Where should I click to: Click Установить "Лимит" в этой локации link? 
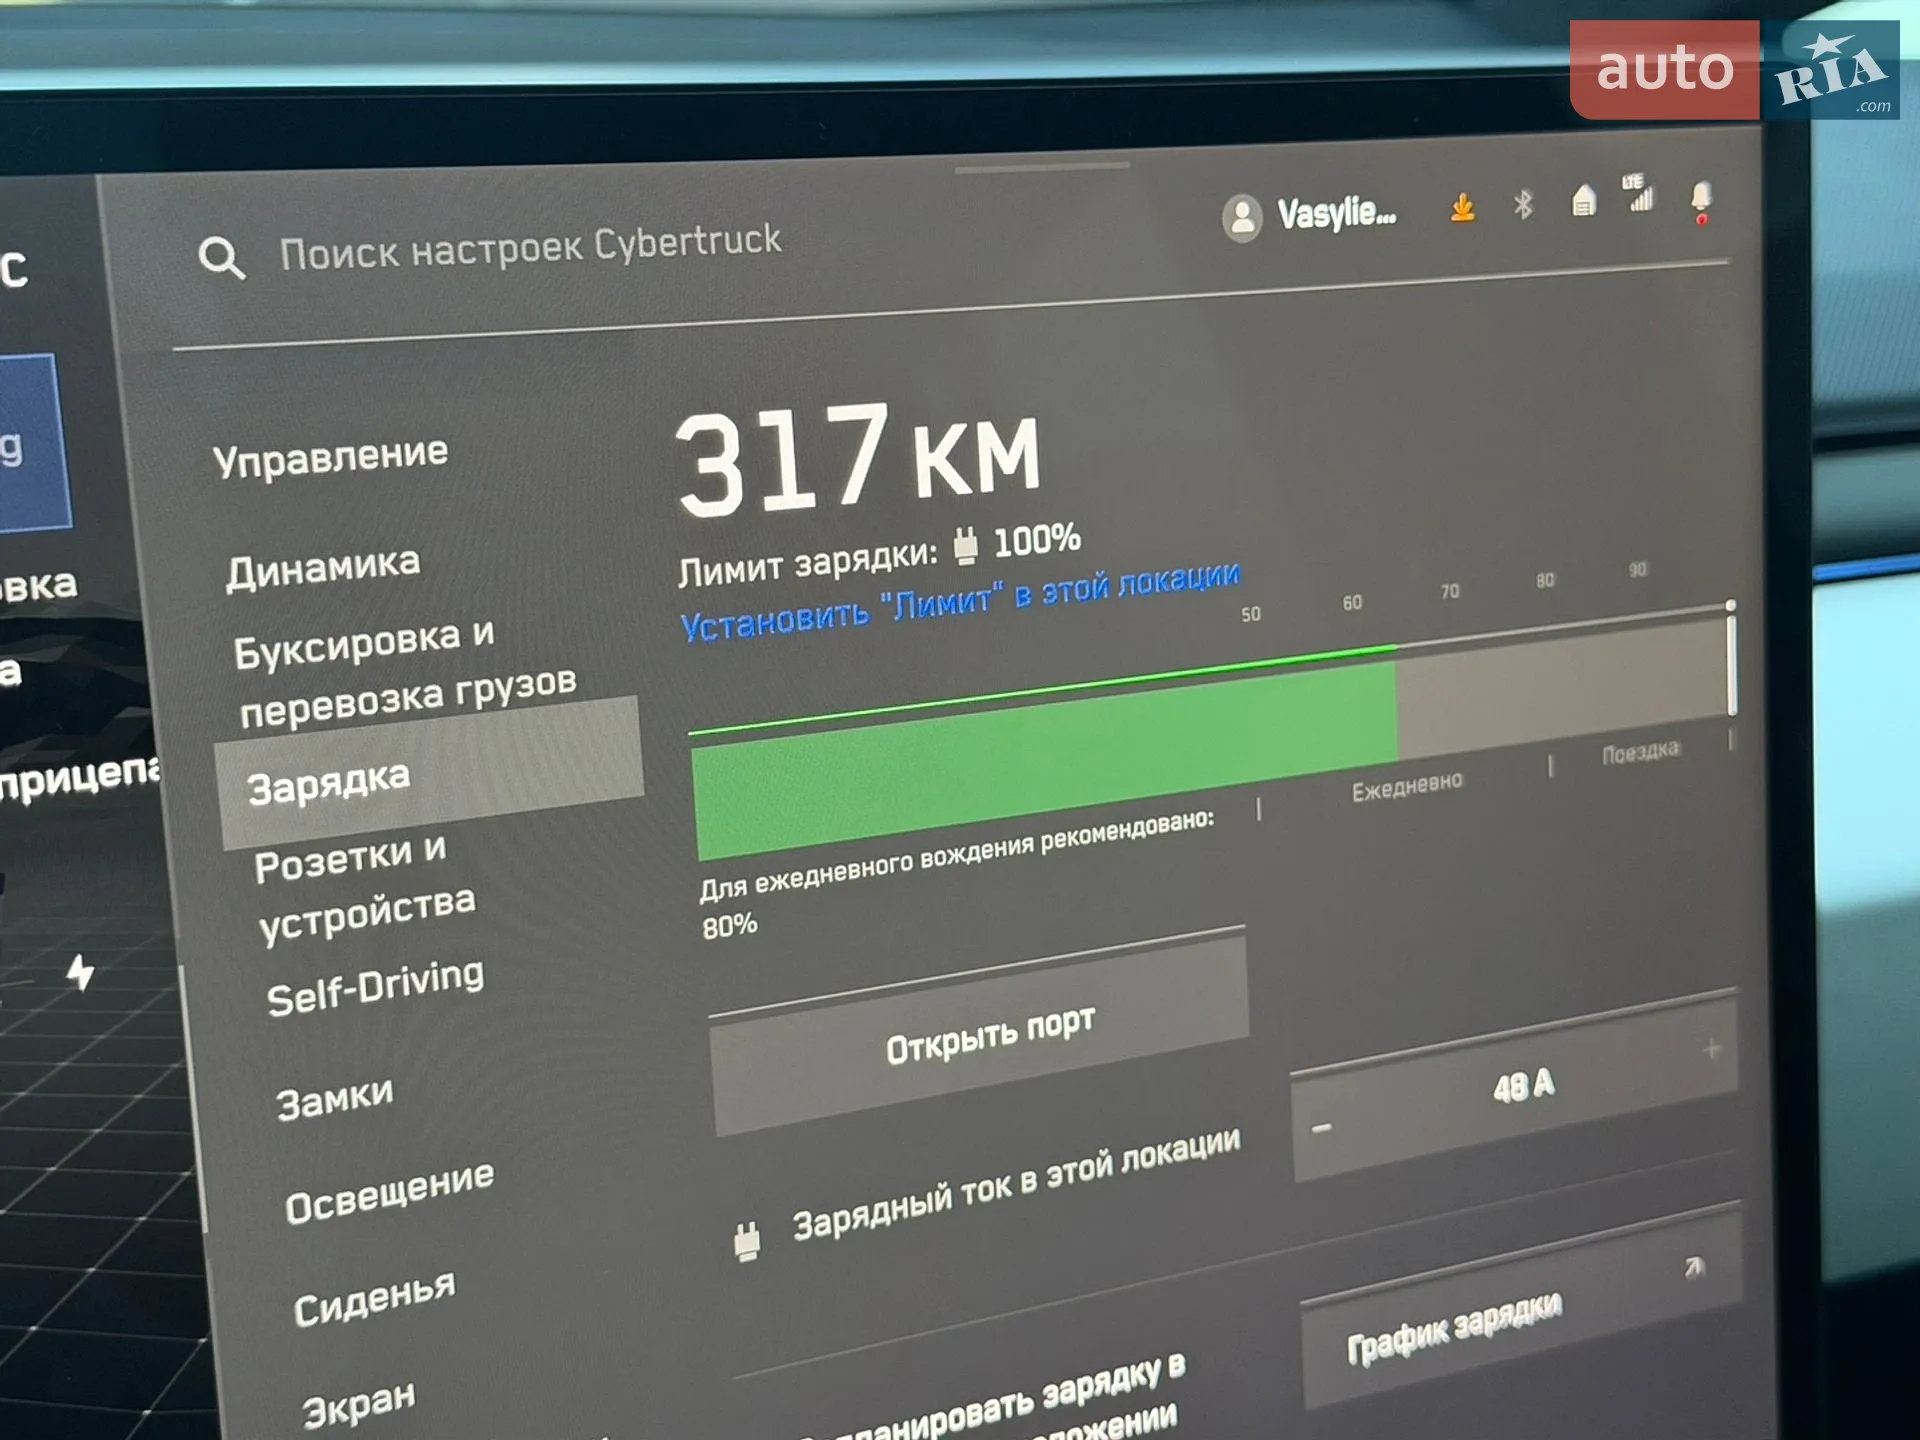(960, 600)
